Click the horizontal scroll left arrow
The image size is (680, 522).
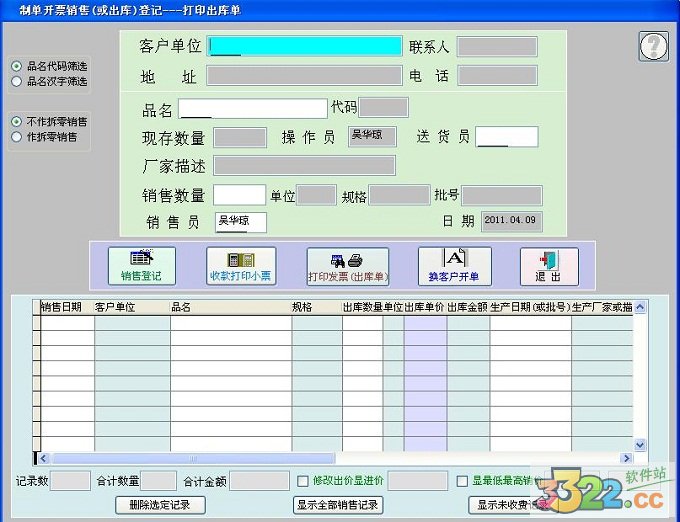43,458
